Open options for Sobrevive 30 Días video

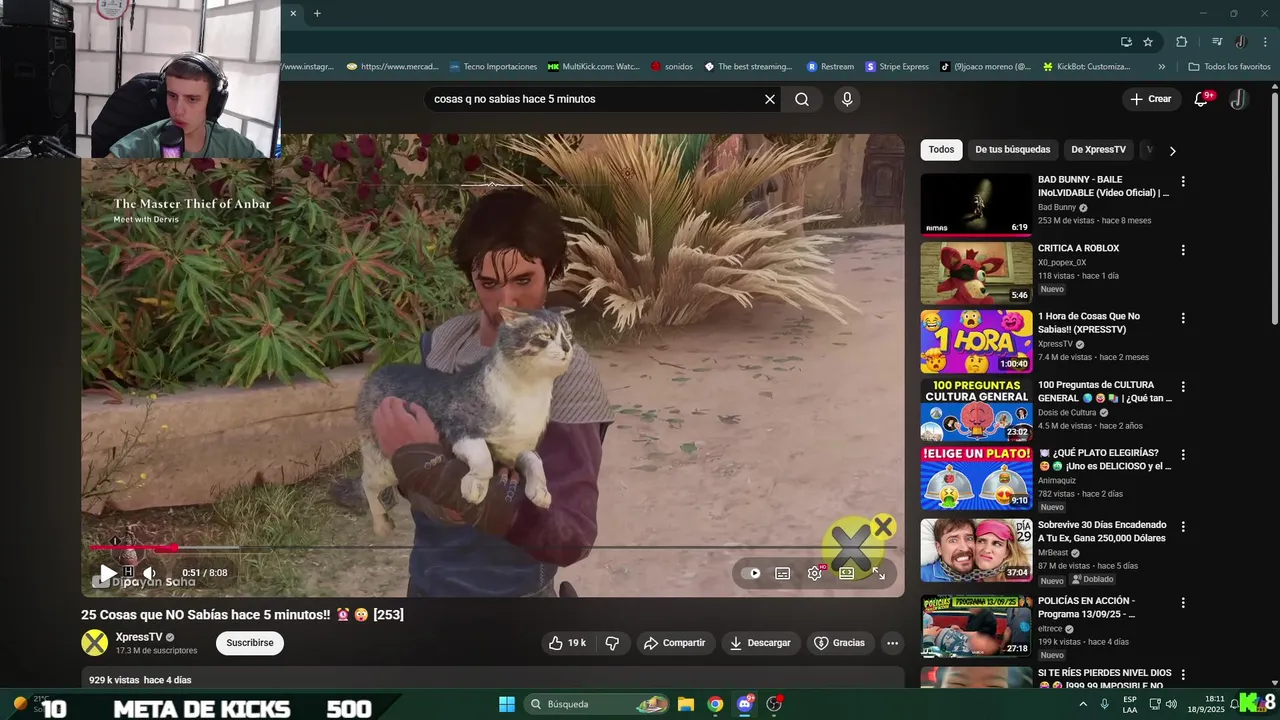[x=1183, y=526]
